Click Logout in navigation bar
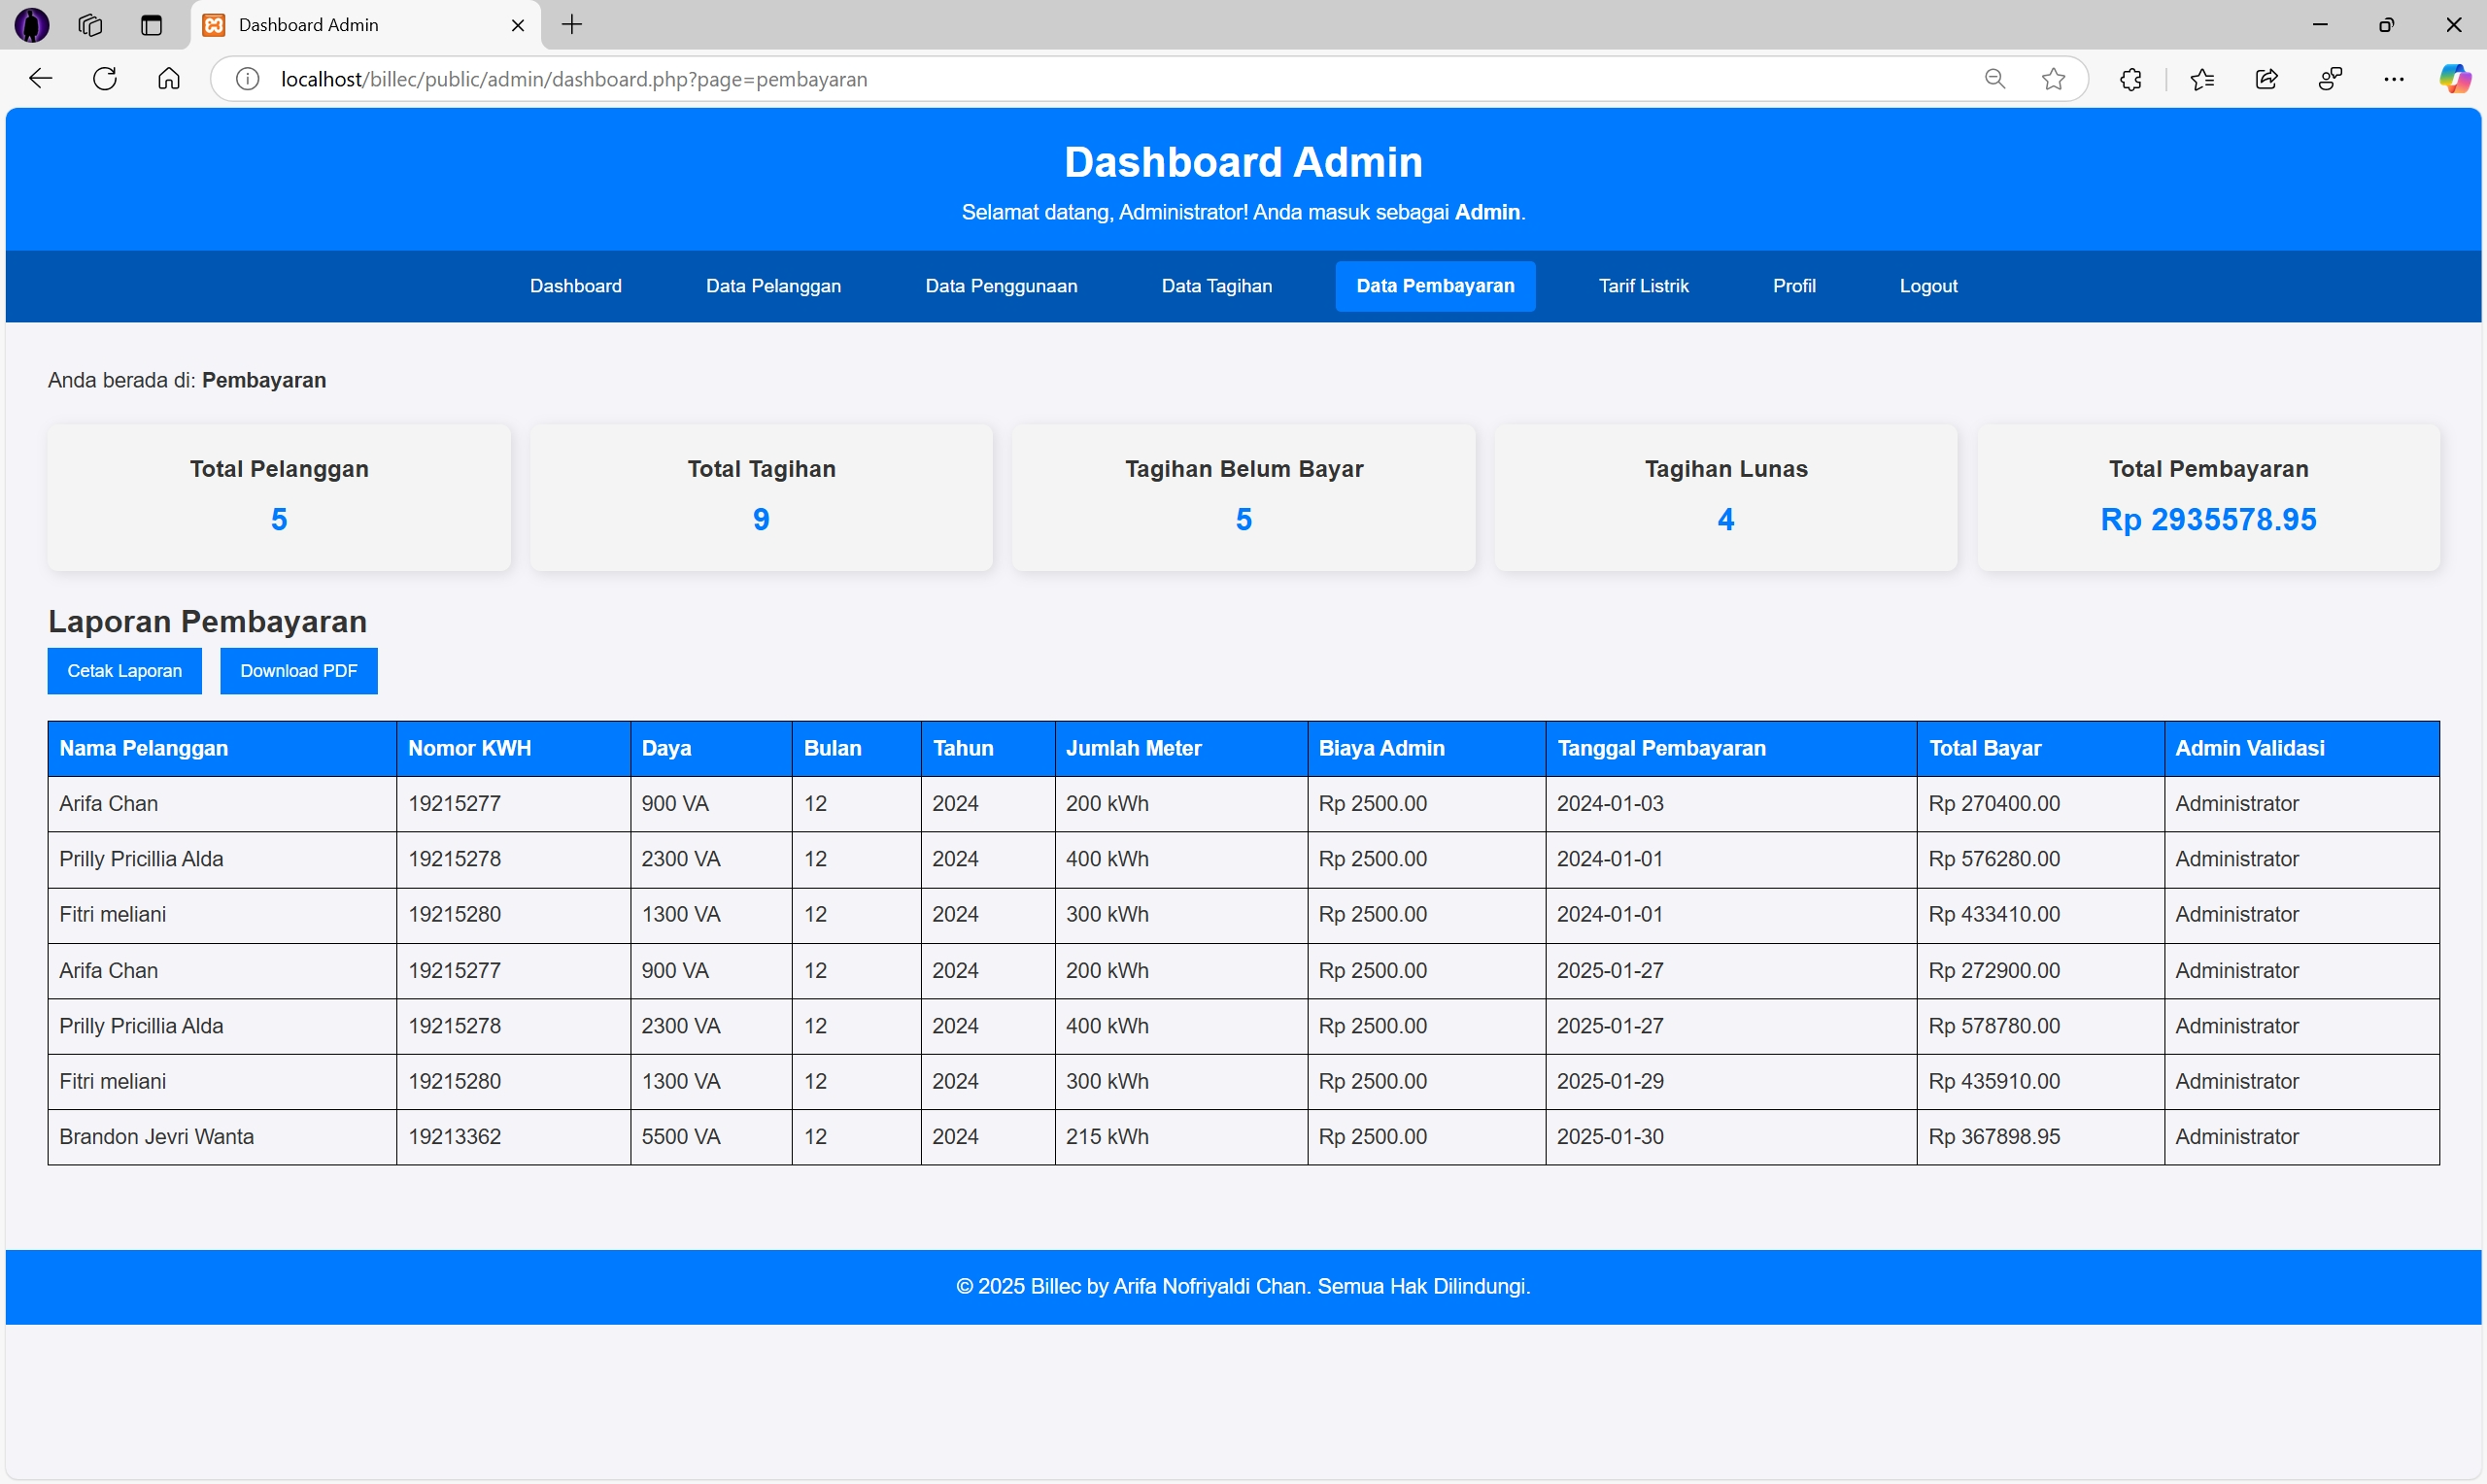Screen dimensions: 2487x1484 (x=1928, y=286)
